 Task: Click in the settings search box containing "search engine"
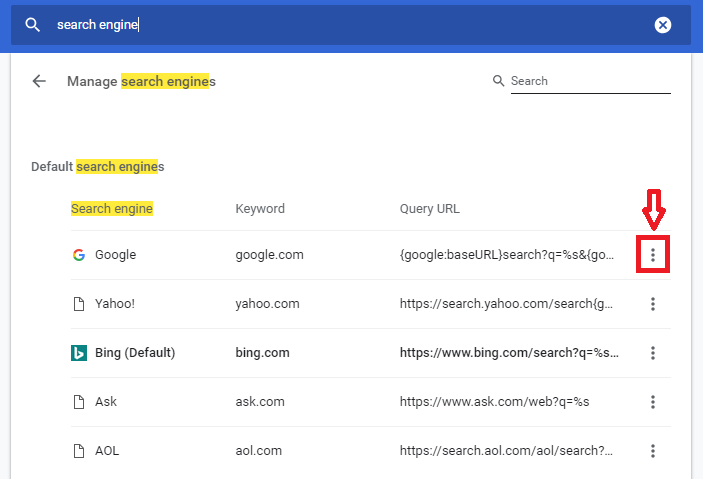pyautogui.click(x=350, y=25)
